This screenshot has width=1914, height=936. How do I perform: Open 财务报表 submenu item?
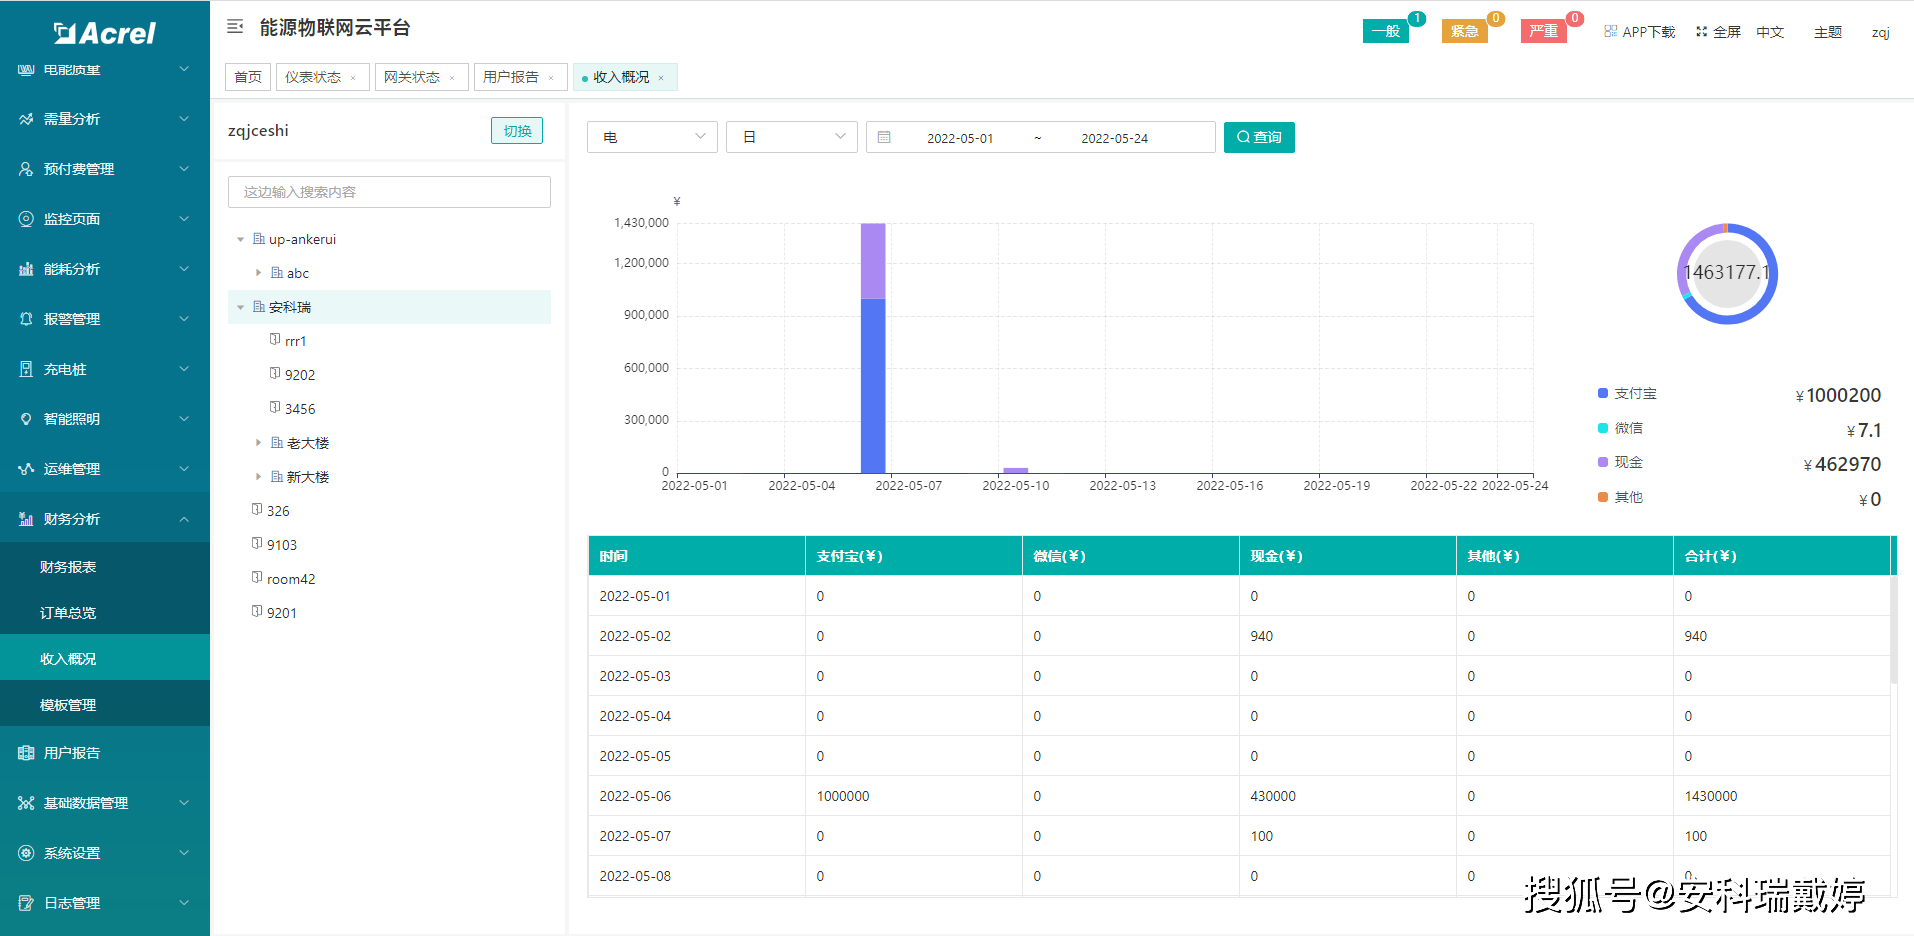click(x=68, y=567)
